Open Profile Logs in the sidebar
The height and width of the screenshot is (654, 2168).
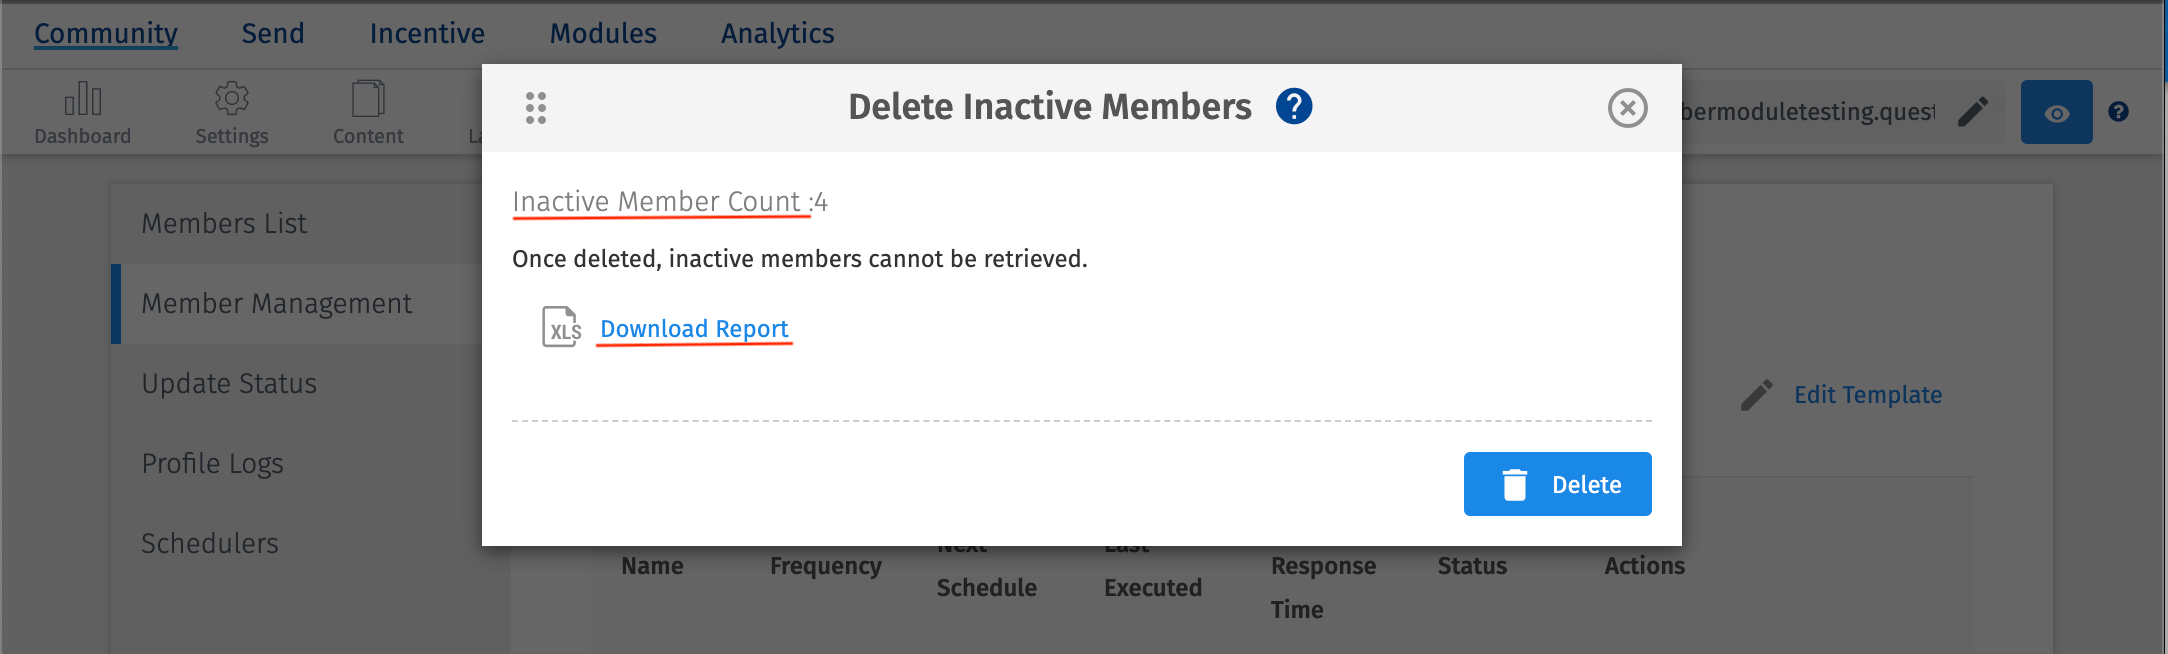point(212,464)
